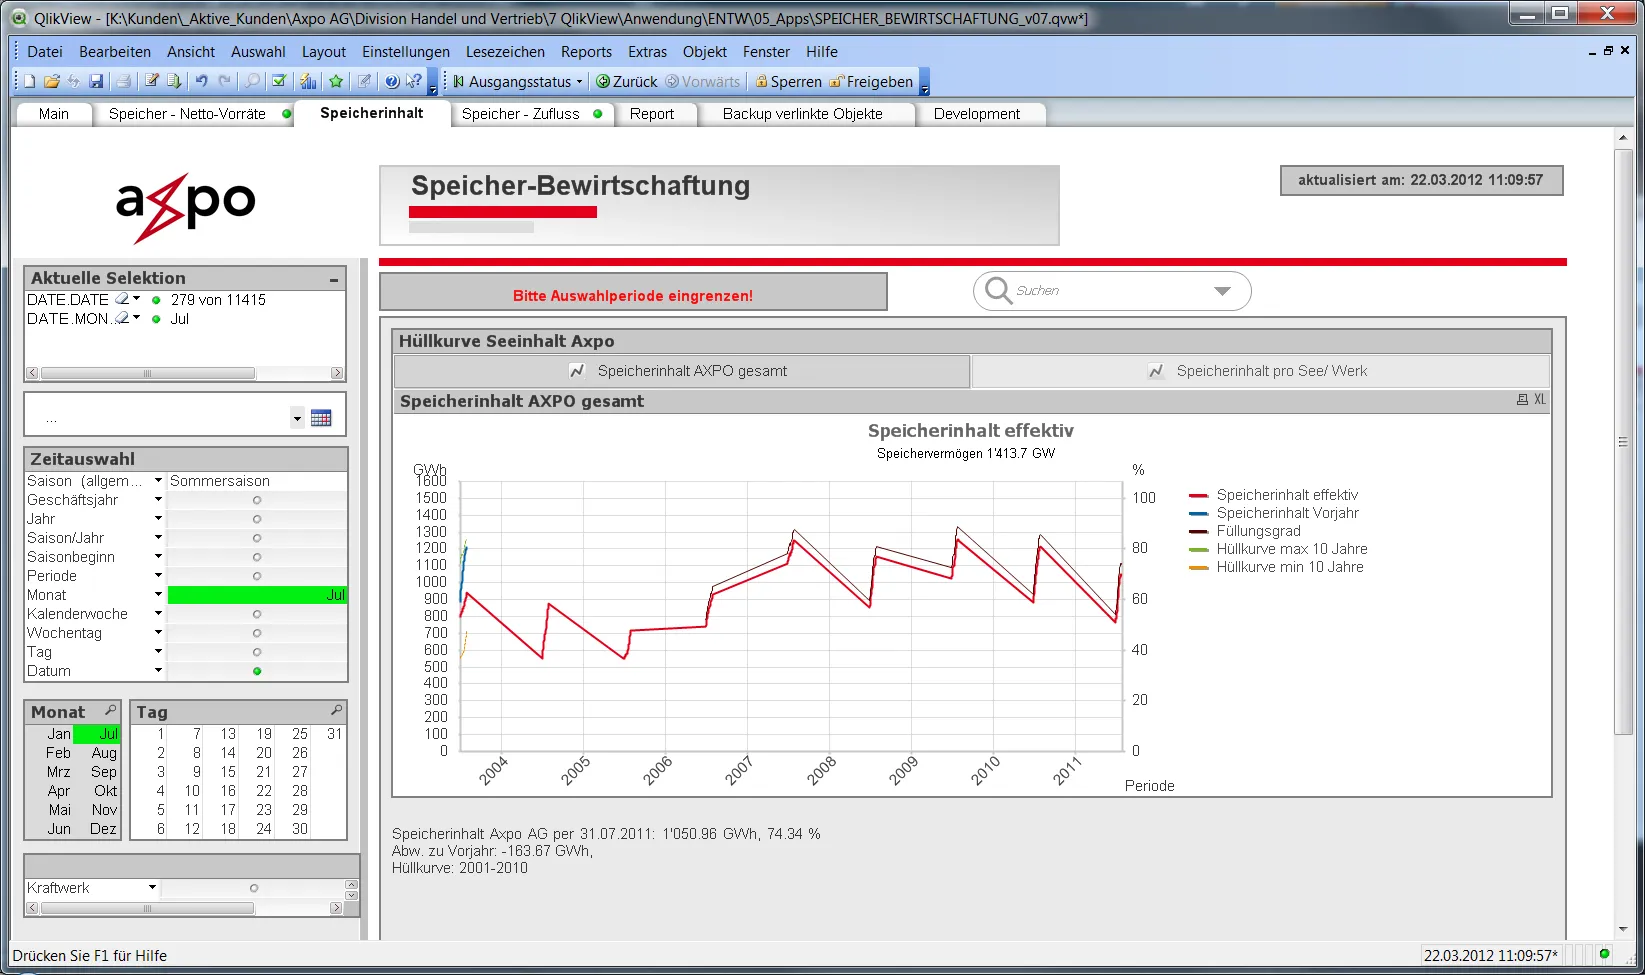Viewport: 1645px width, 975px height.
Task: Click the Freigeben unlock icon
Action: point(837,82)
